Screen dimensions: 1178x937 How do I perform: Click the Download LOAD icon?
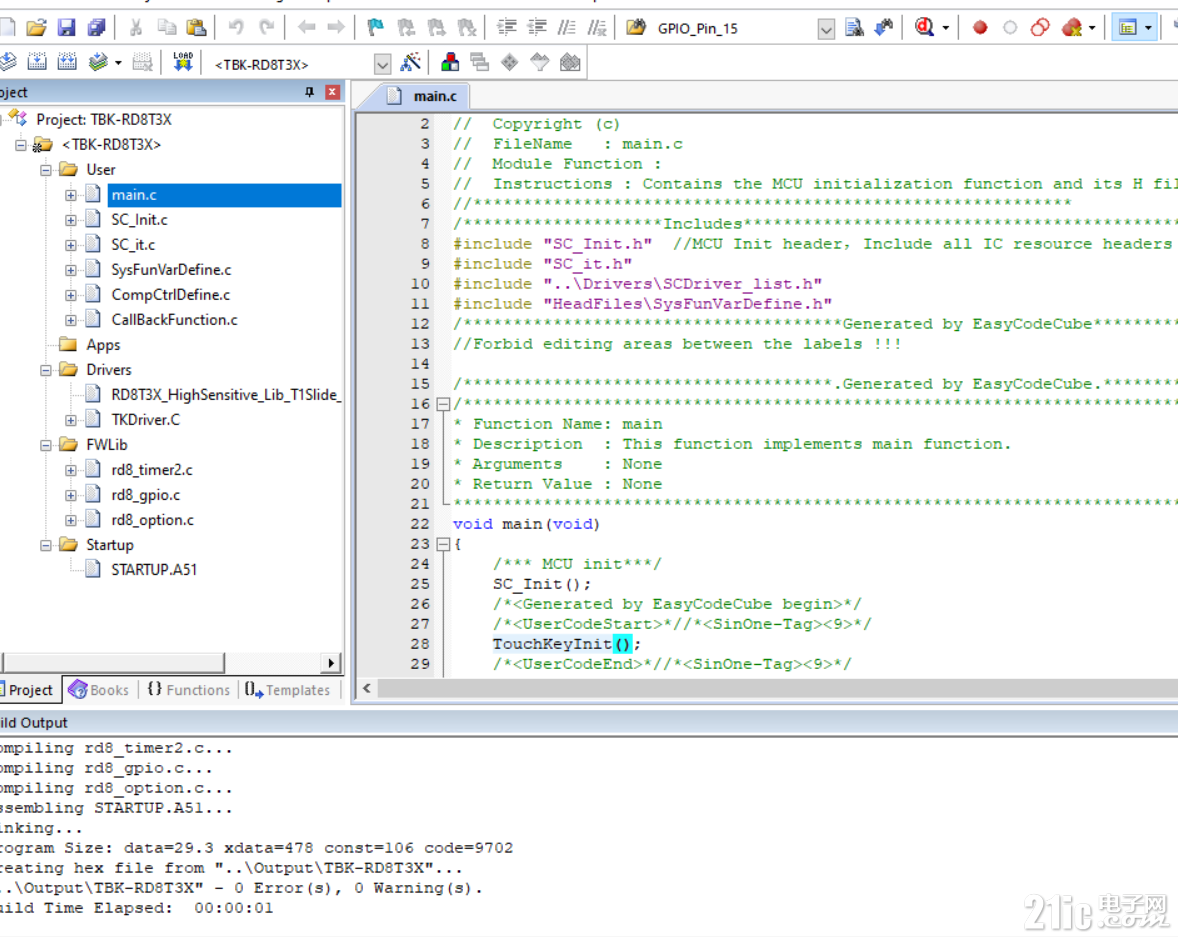[183, 62]
